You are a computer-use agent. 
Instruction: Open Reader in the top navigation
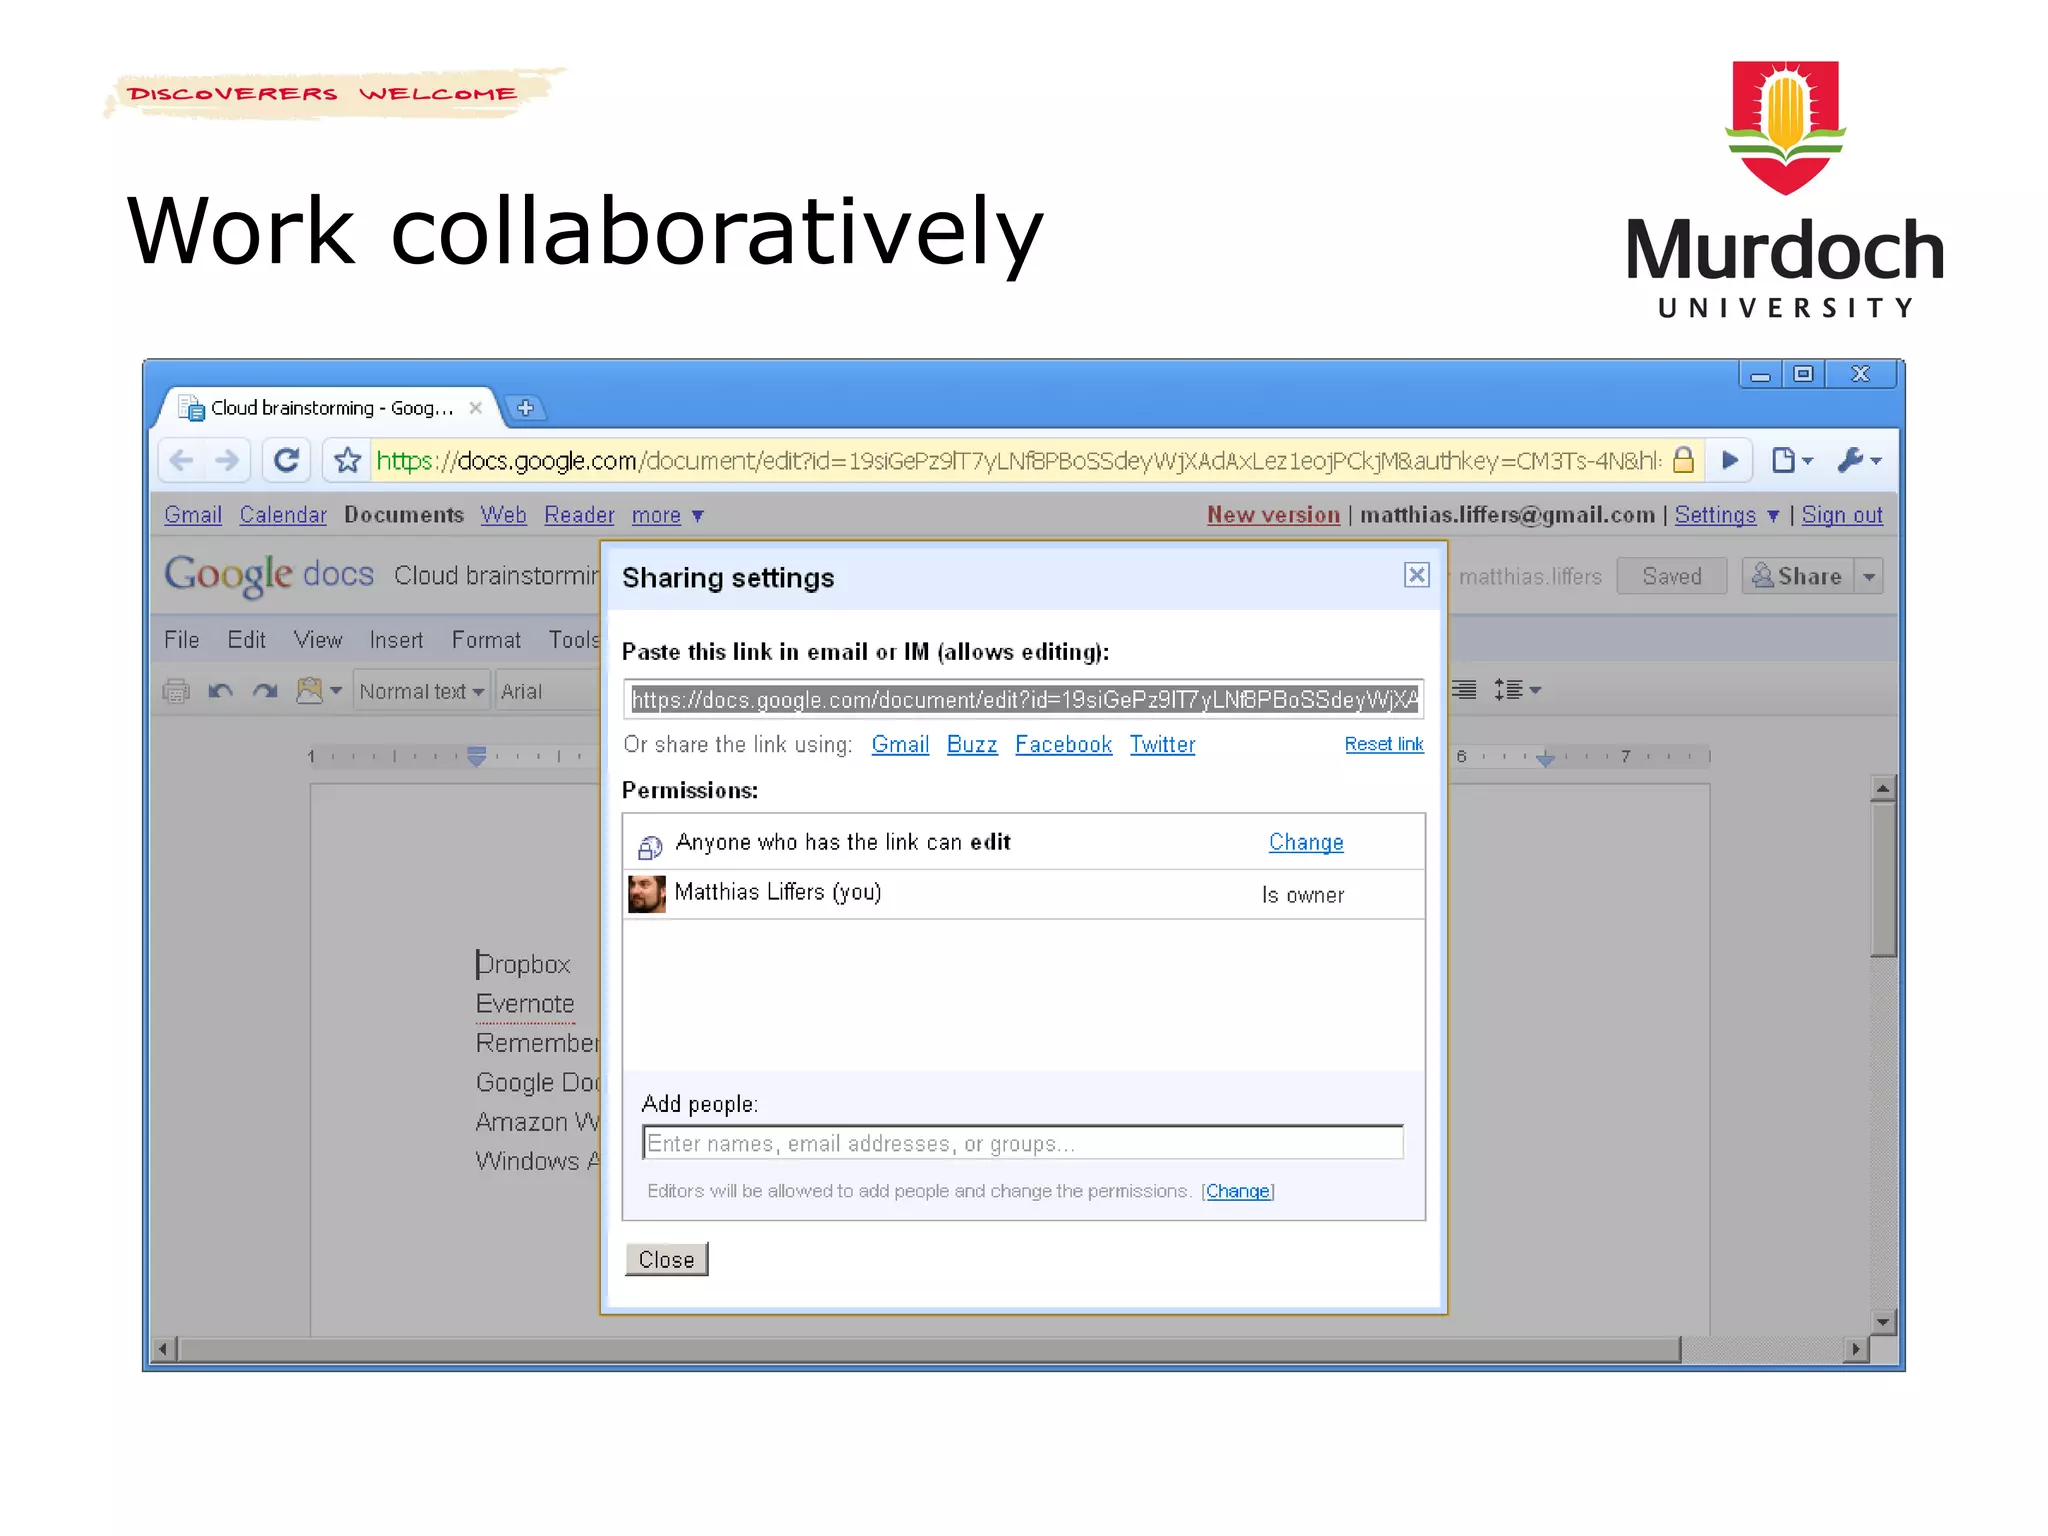579,515
